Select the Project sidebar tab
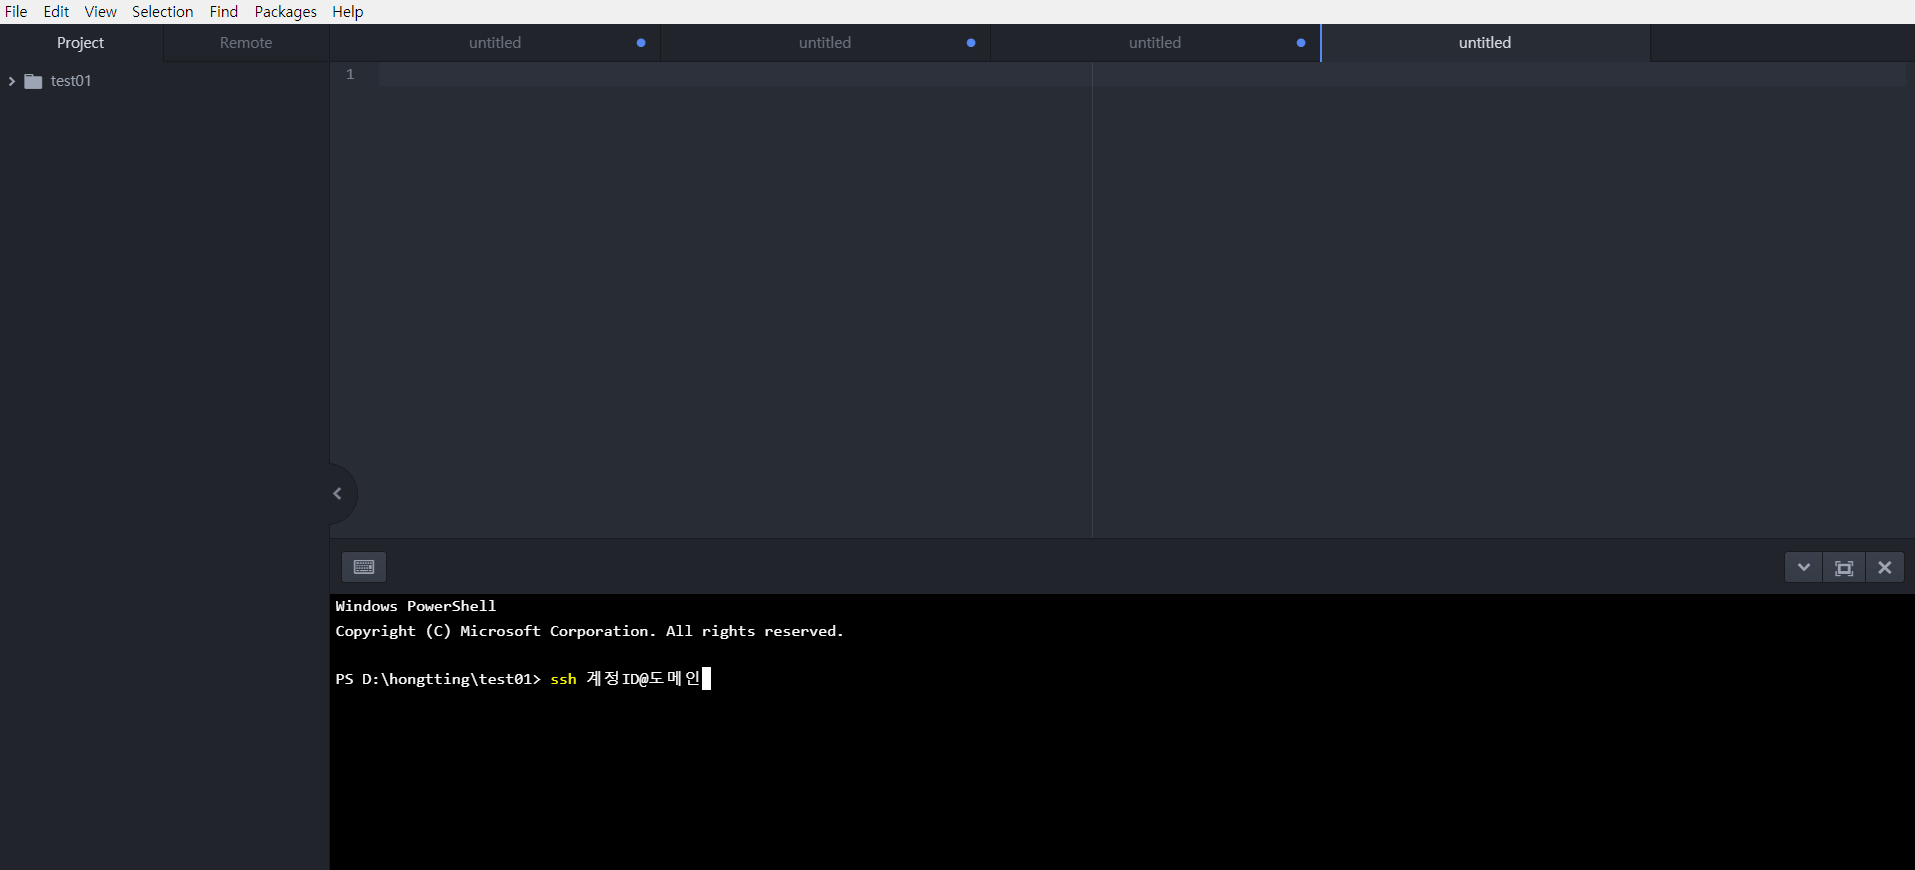 (80, 43)
